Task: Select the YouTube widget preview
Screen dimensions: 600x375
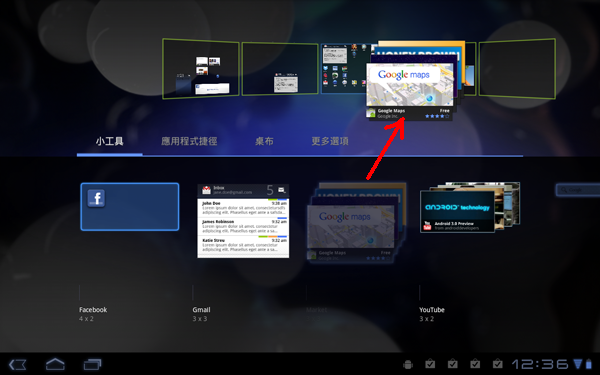Action: coord(470,207)
